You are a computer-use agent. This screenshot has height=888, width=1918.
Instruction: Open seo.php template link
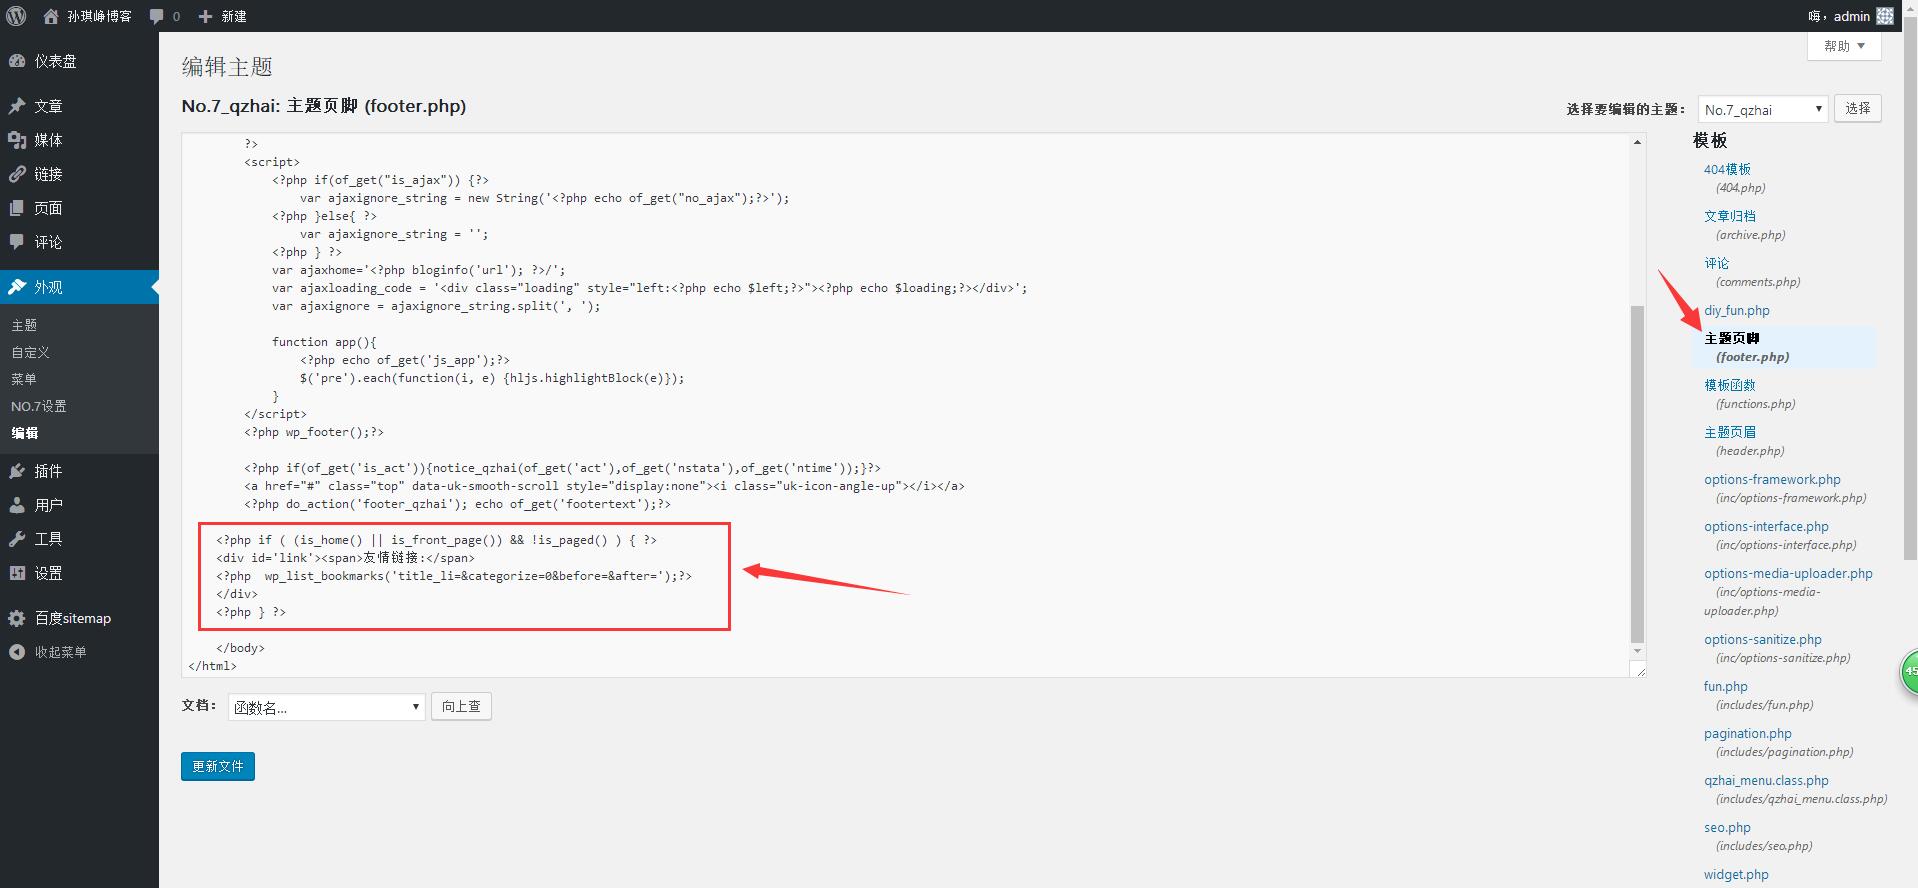coord(1727,827)
